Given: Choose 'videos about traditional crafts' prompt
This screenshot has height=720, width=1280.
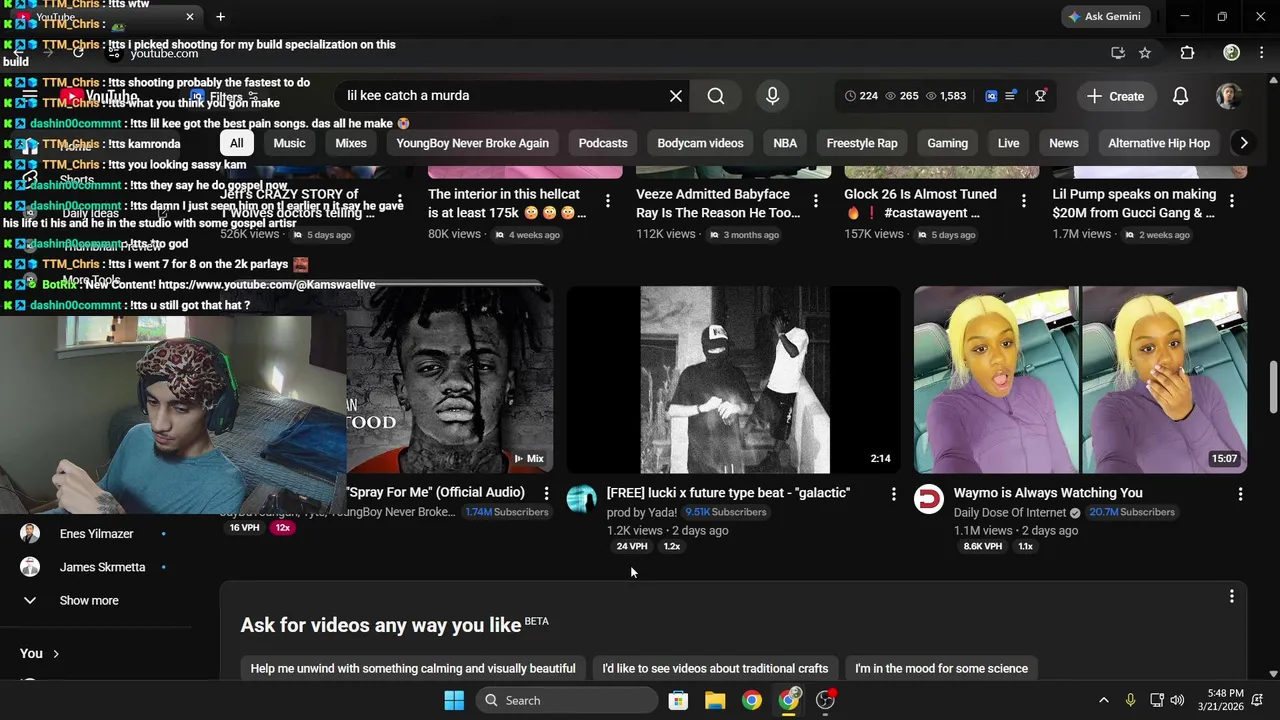Looking at the screenshot, I should [715, 668].
